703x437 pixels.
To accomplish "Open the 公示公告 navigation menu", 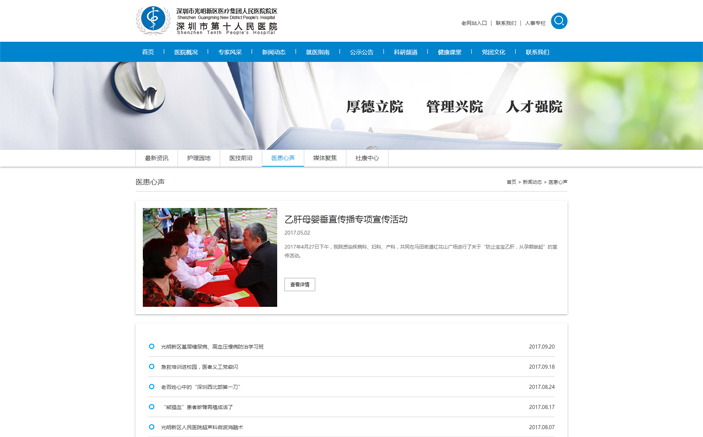I will click(x=362, y=52).
